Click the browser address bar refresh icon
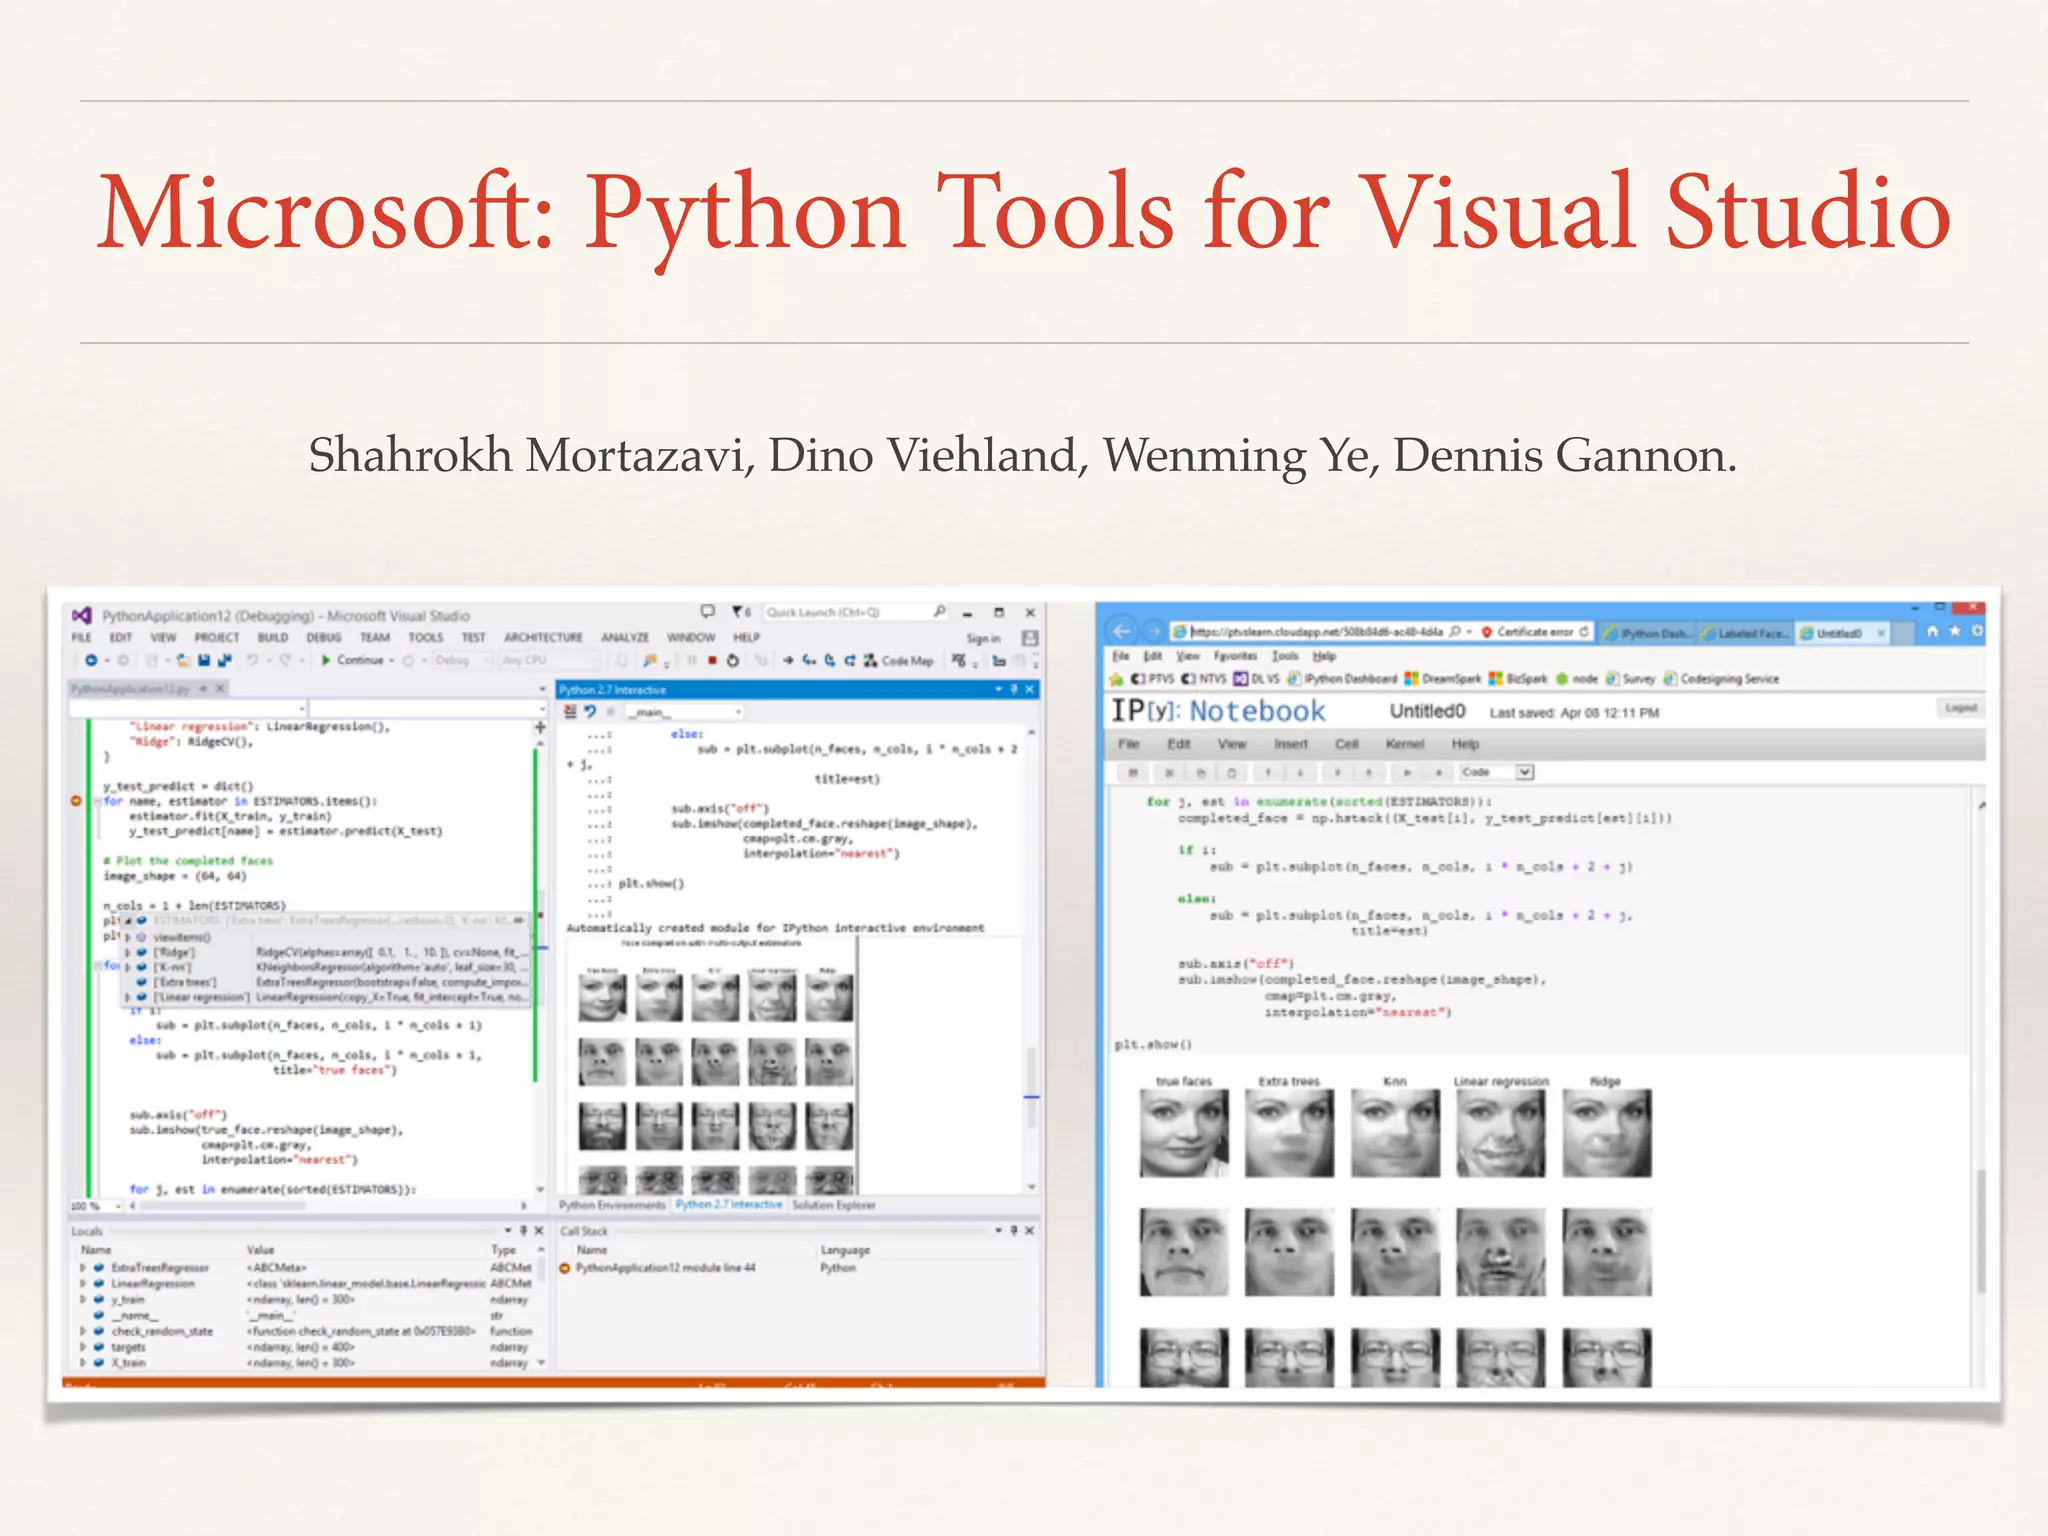Image resolution: width=2048 pixels, height=1536 pixels. [1584, 632]
